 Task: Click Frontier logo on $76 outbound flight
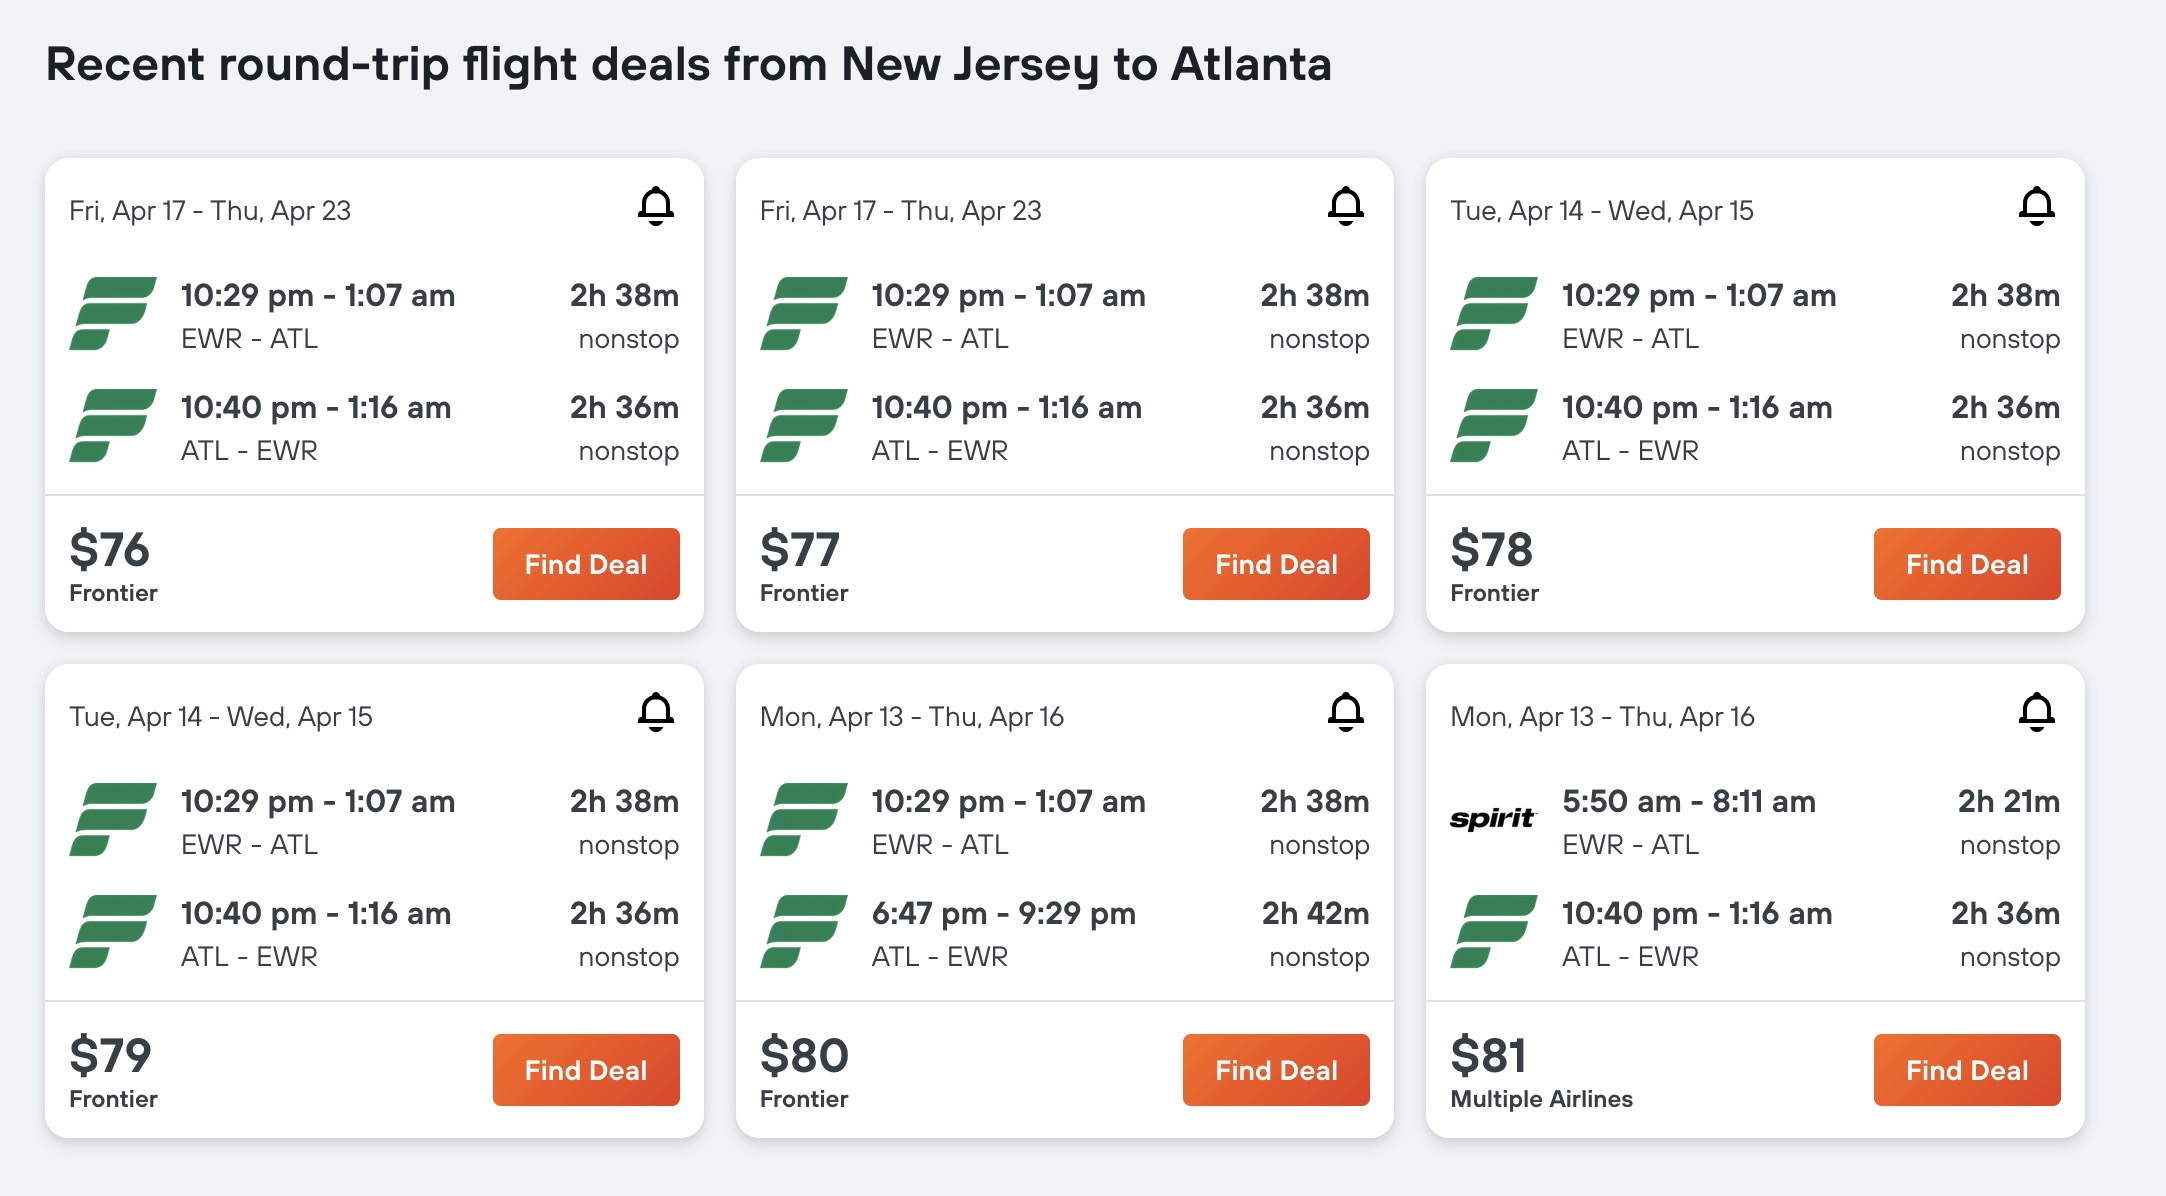click(112, 314)
